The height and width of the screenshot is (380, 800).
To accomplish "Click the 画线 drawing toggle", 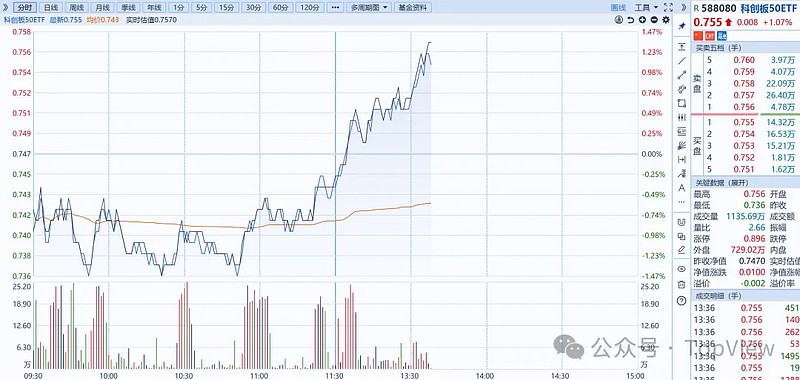I will pyautogui.click(x=618, y=8).
